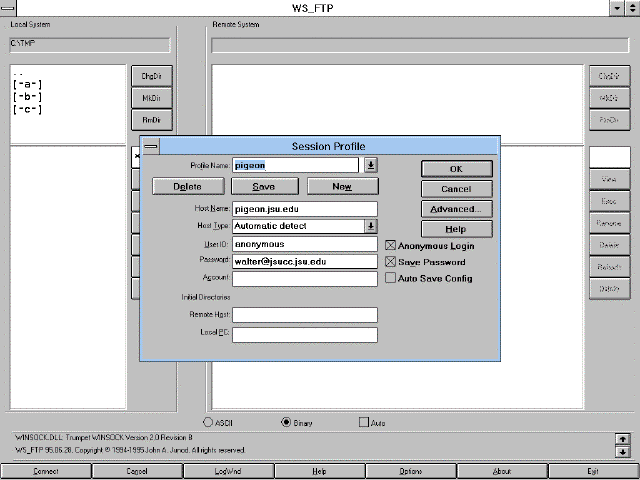The image size is (640, 480).
Task: Click the remote RmDir button
Action: click(609, 120)
